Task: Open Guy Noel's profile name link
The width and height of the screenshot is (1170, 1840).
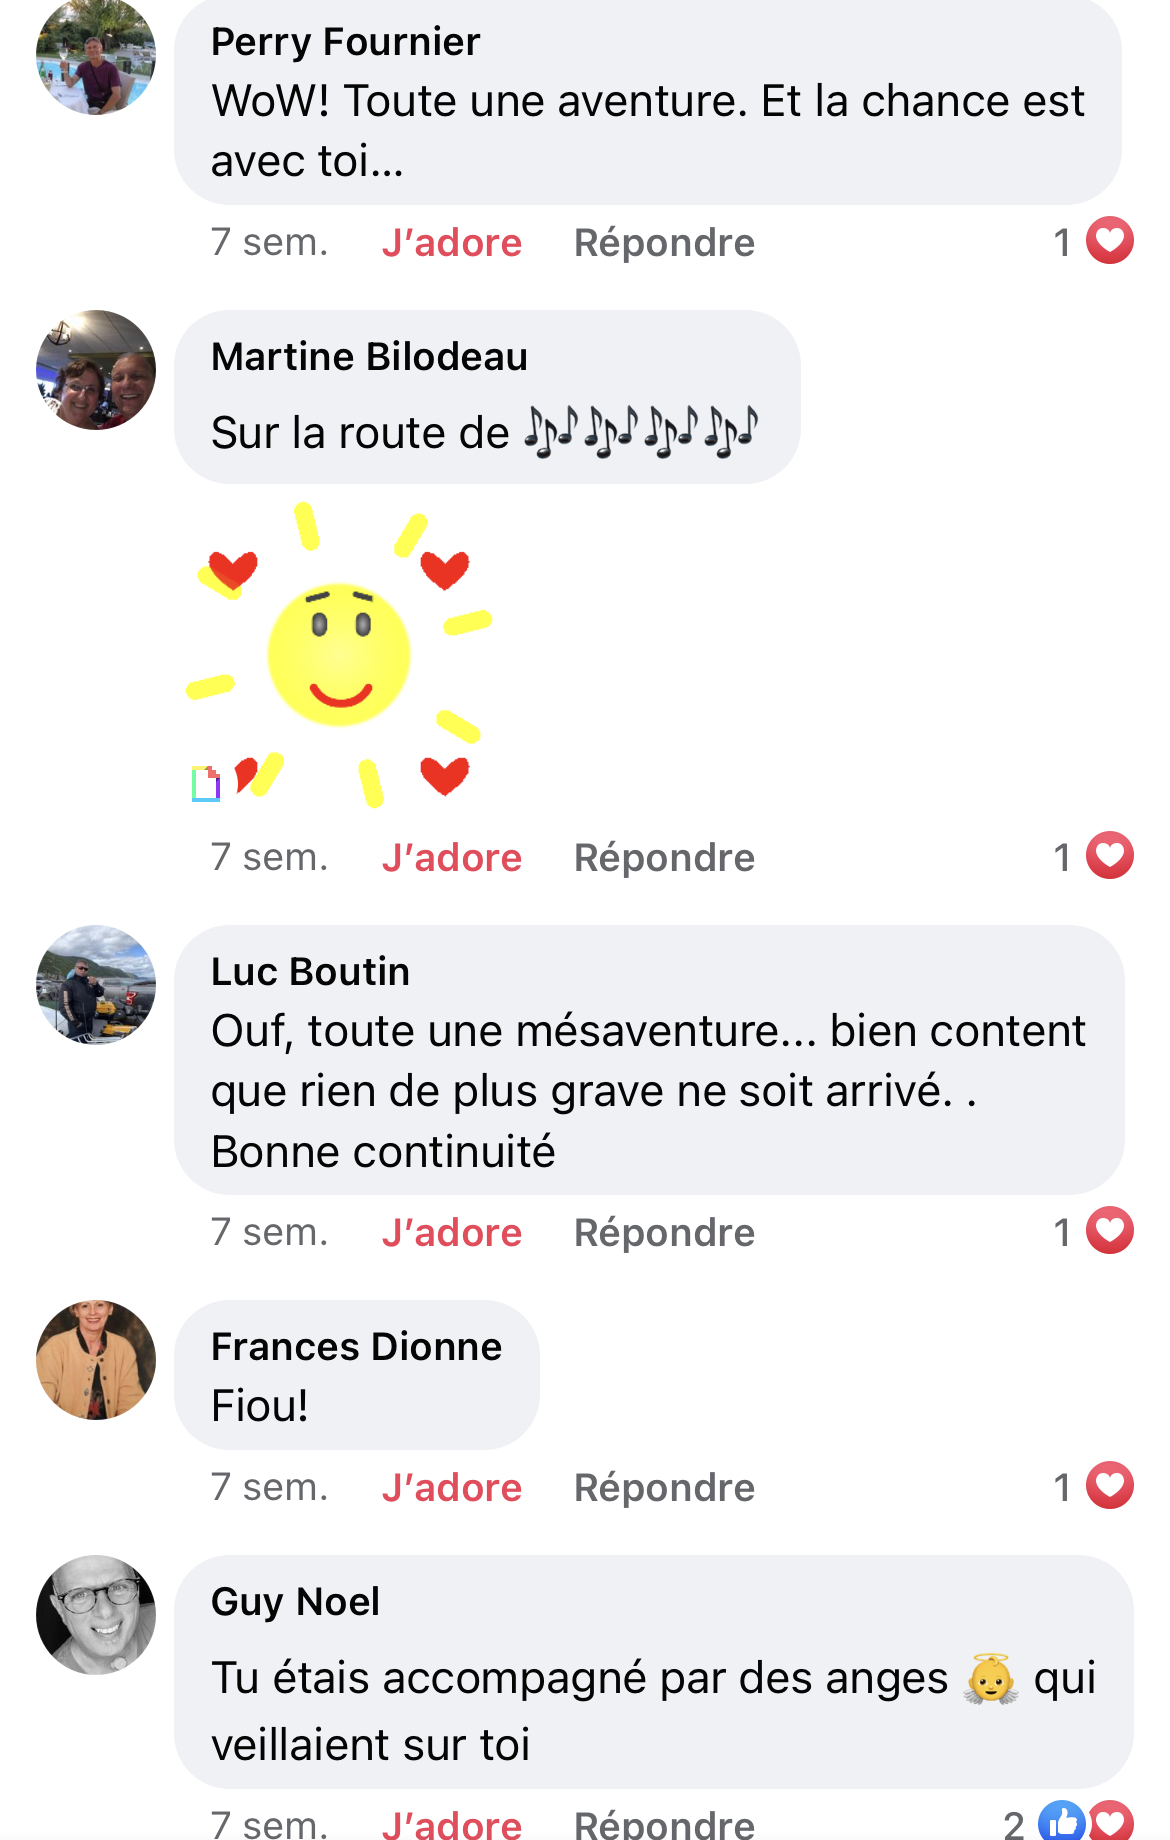Action: point(295,1602)
